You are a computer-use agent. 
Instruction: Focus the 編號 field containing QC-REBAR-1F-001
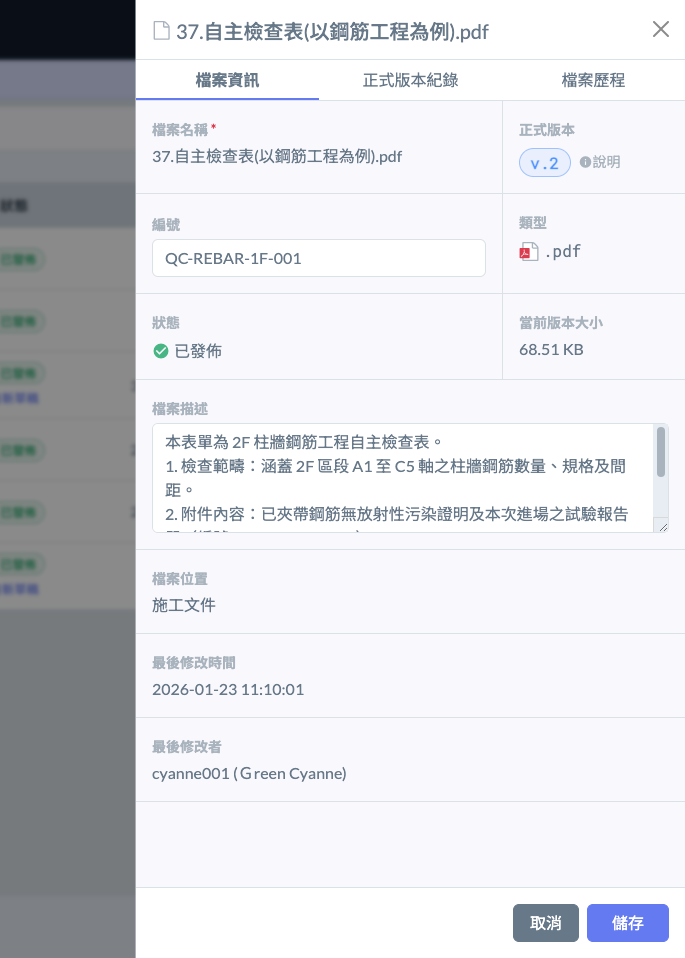[318, 258]
